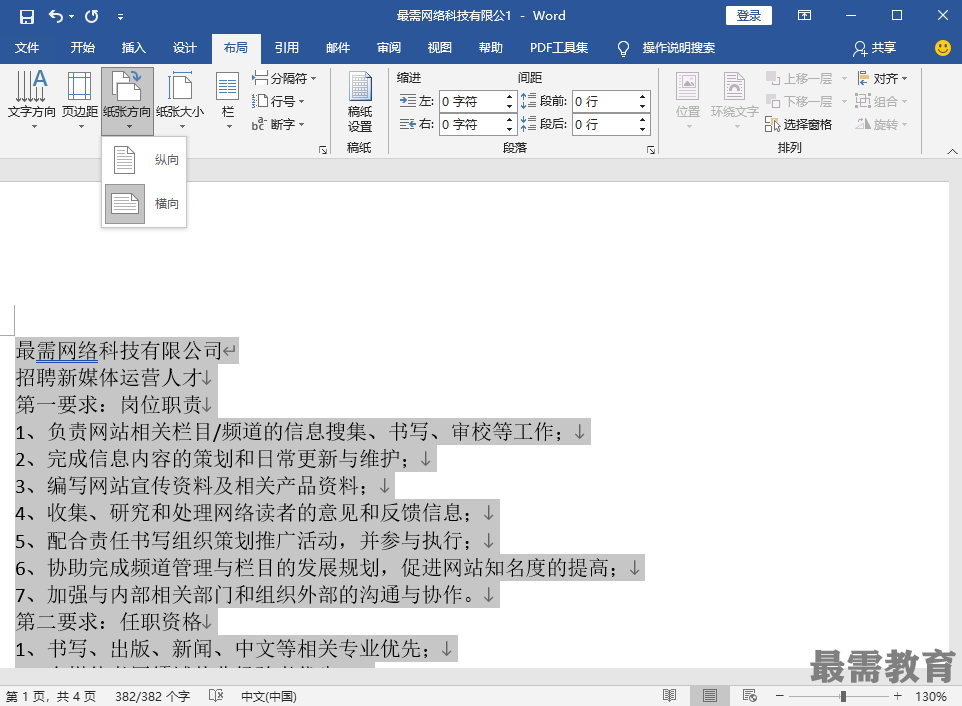Viewport: 962px width, 706px height.
Task: Click the left indent 左 value field
Action: point(471,101)
